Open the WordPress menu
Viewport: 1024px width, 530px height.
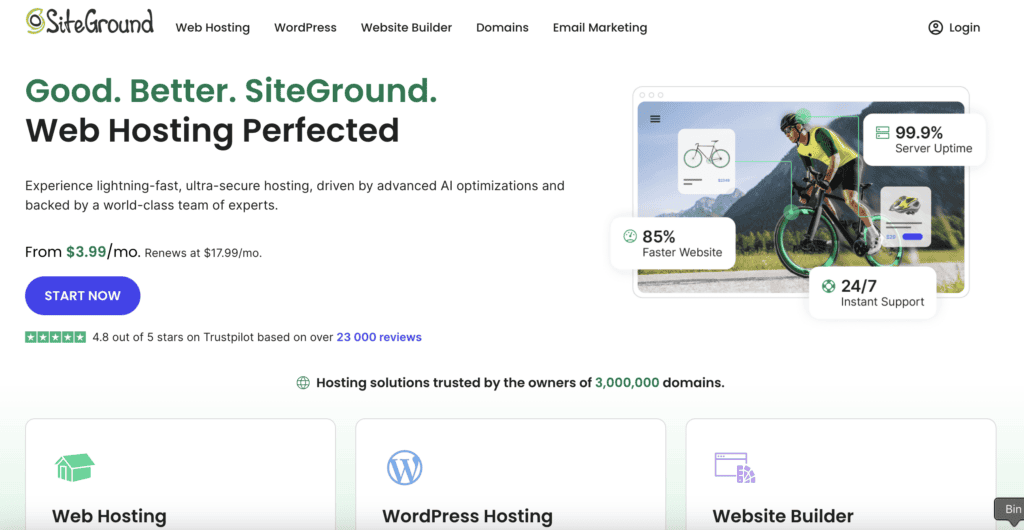coord(305,27)
